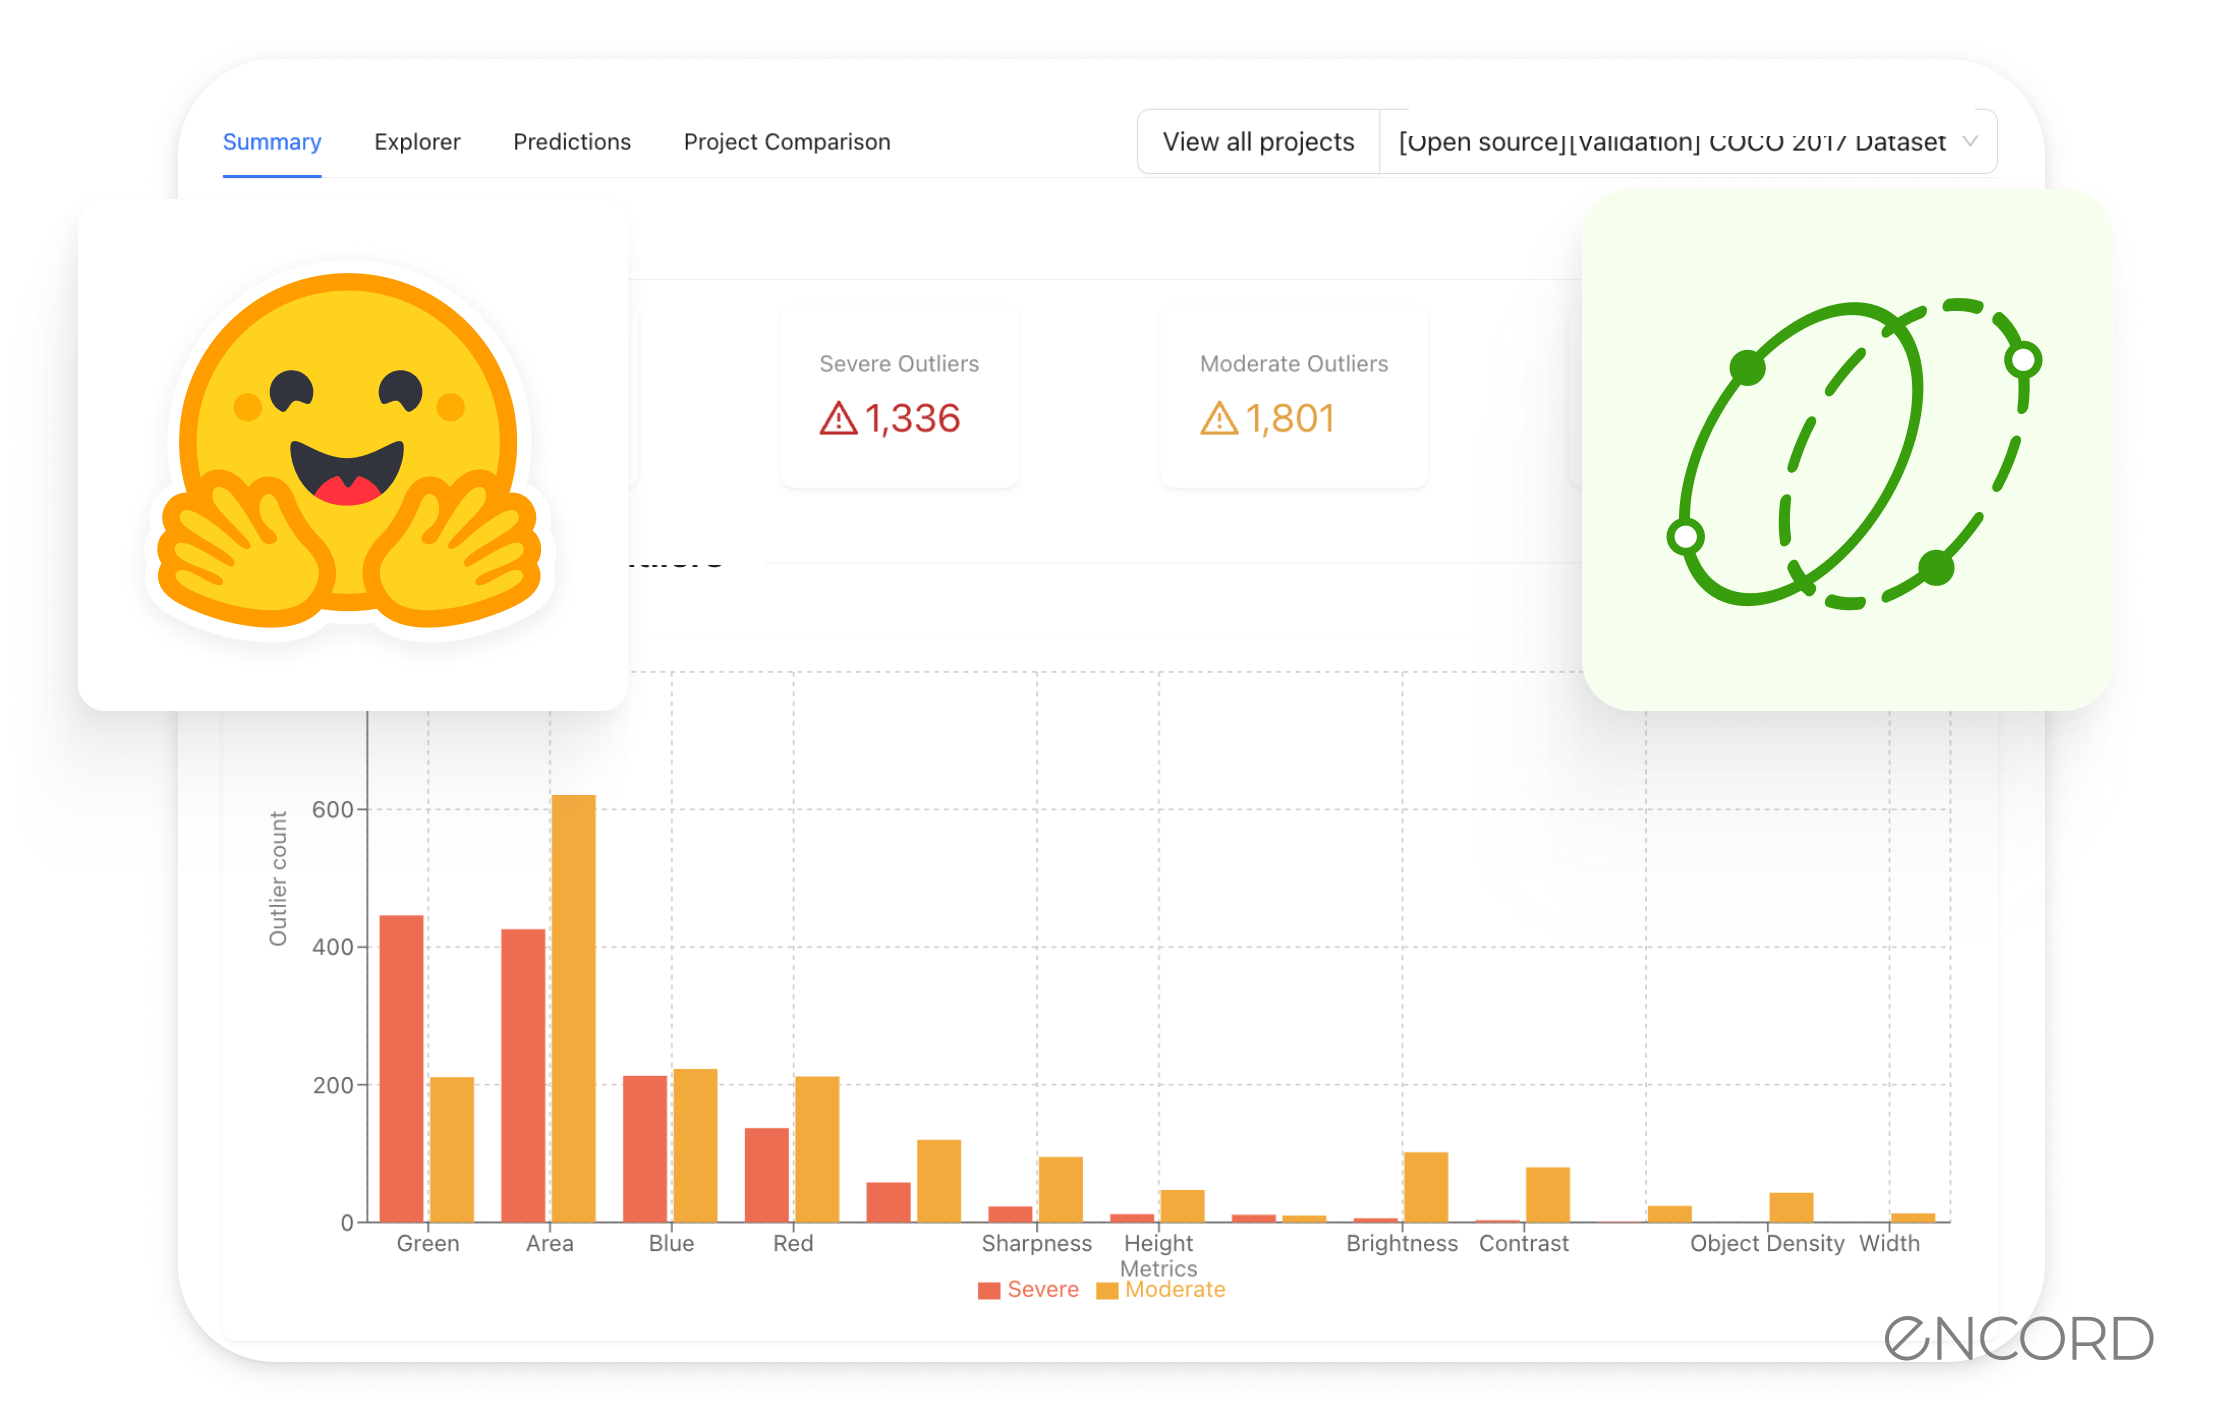The width and height of the screenshot is (2214, 1421).
Task: Click the tall Moderate bar for Area
Action: [x=573, y=1008]
